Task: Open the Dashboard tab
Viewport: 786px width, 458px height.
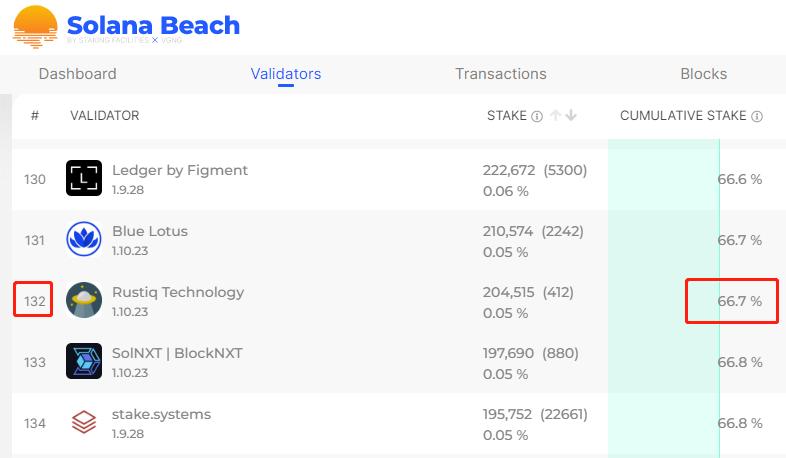Action: click(77, 74)
